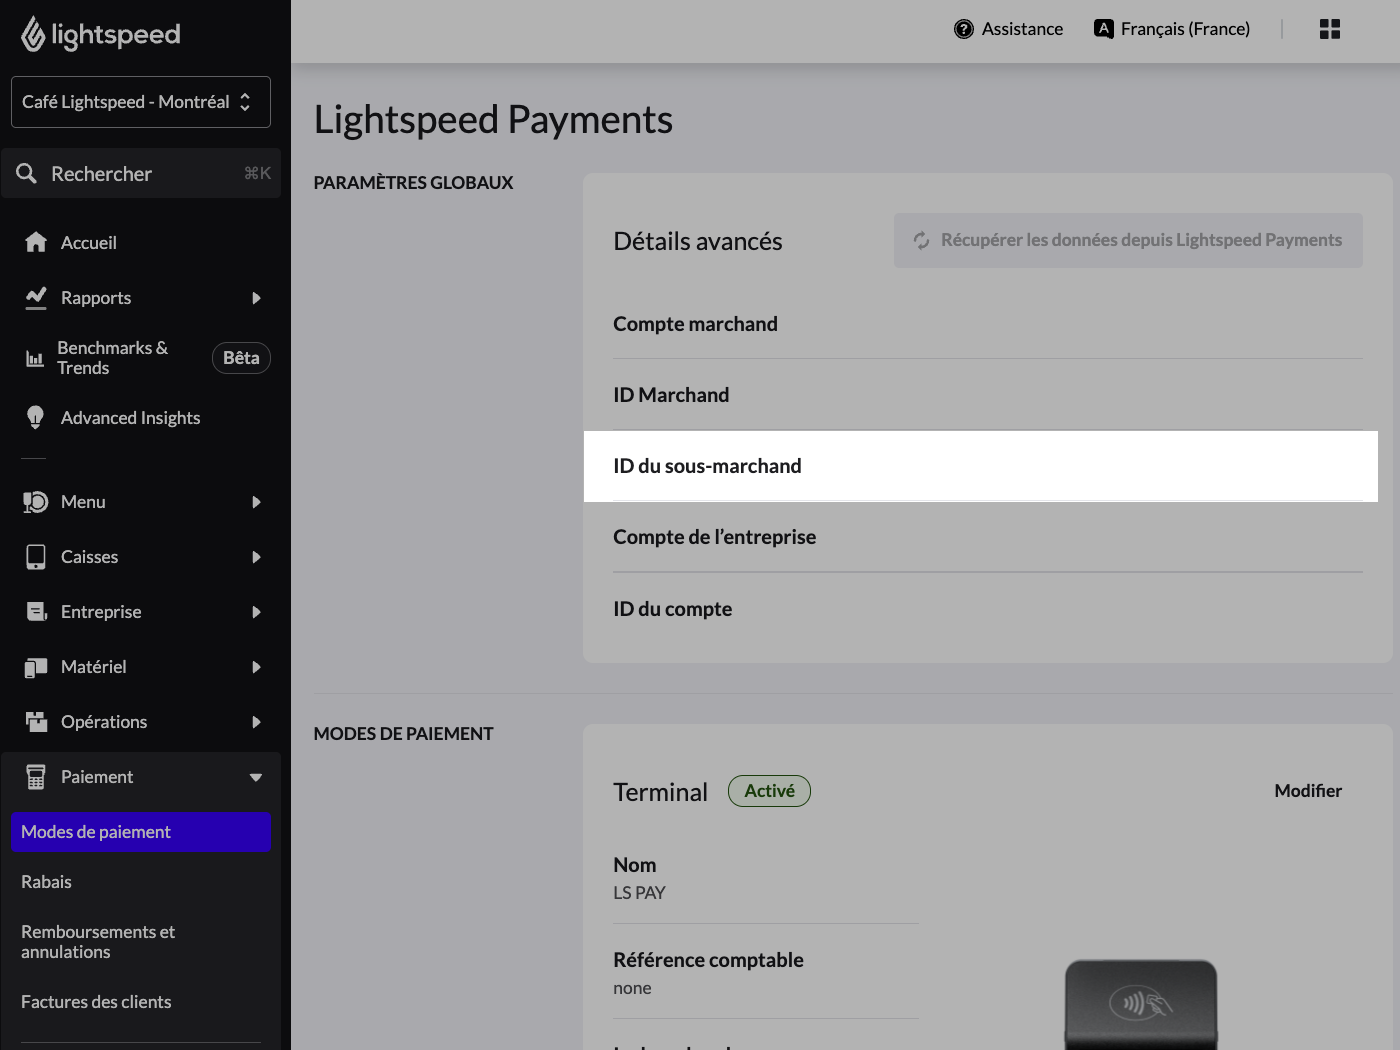
Task: Click the Rapports chart icon
Action: click(x=35, y=297)
